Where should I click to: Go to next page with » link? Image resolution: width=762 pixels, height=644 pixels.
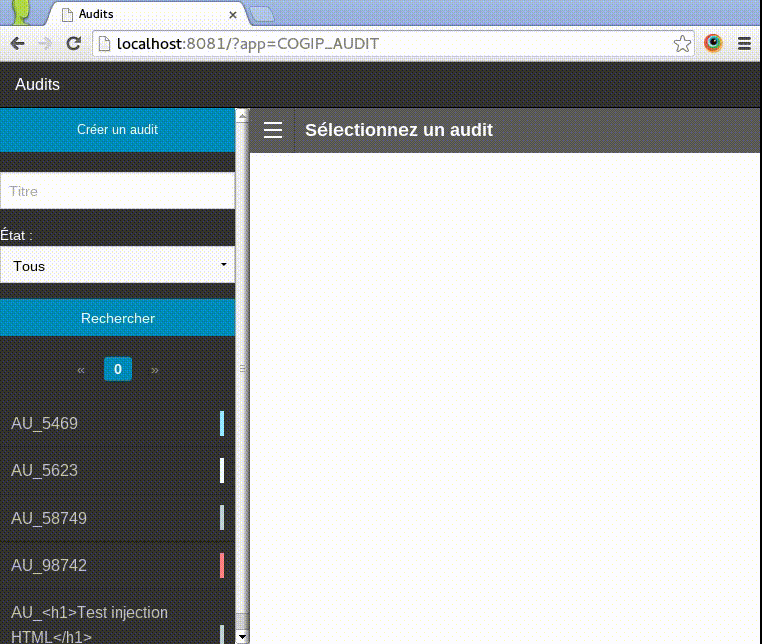click(x=155, y=370)
